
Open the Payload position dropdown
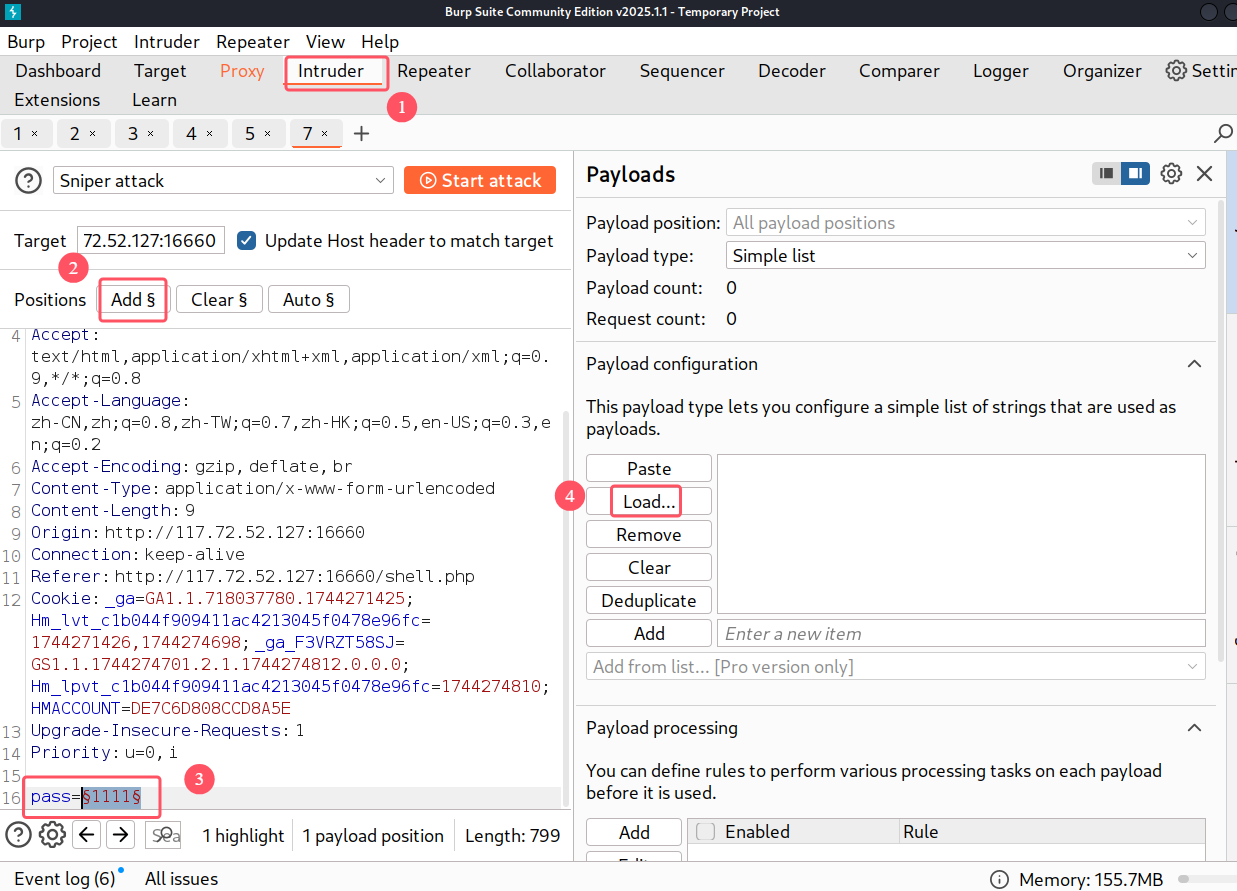coord(965,223)
